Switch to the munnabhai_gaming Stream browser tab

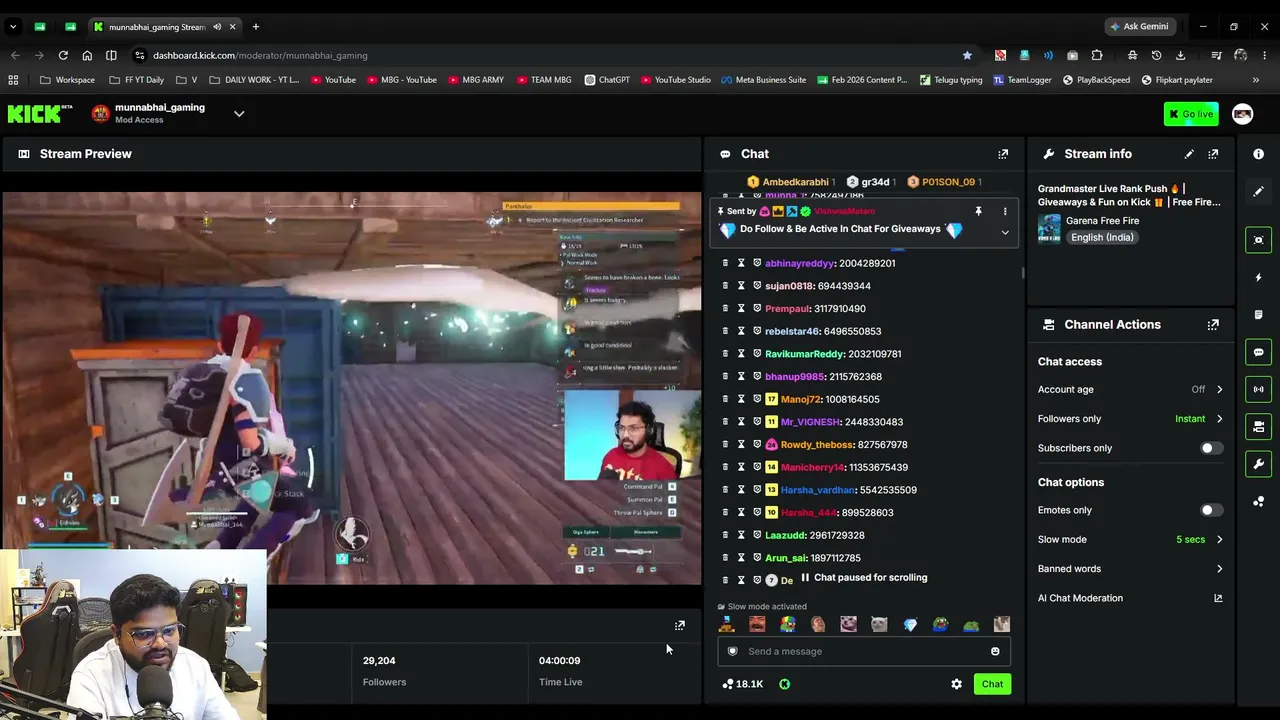[165, 27]
